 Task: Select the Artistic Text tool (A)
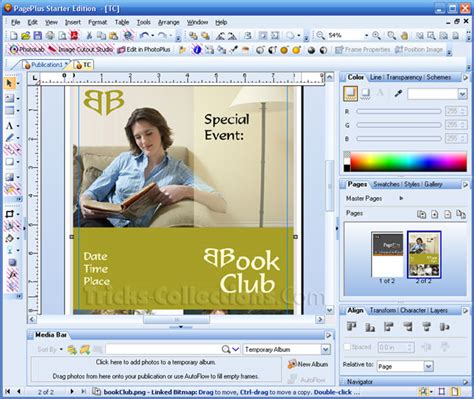click(x=9, y=126)
